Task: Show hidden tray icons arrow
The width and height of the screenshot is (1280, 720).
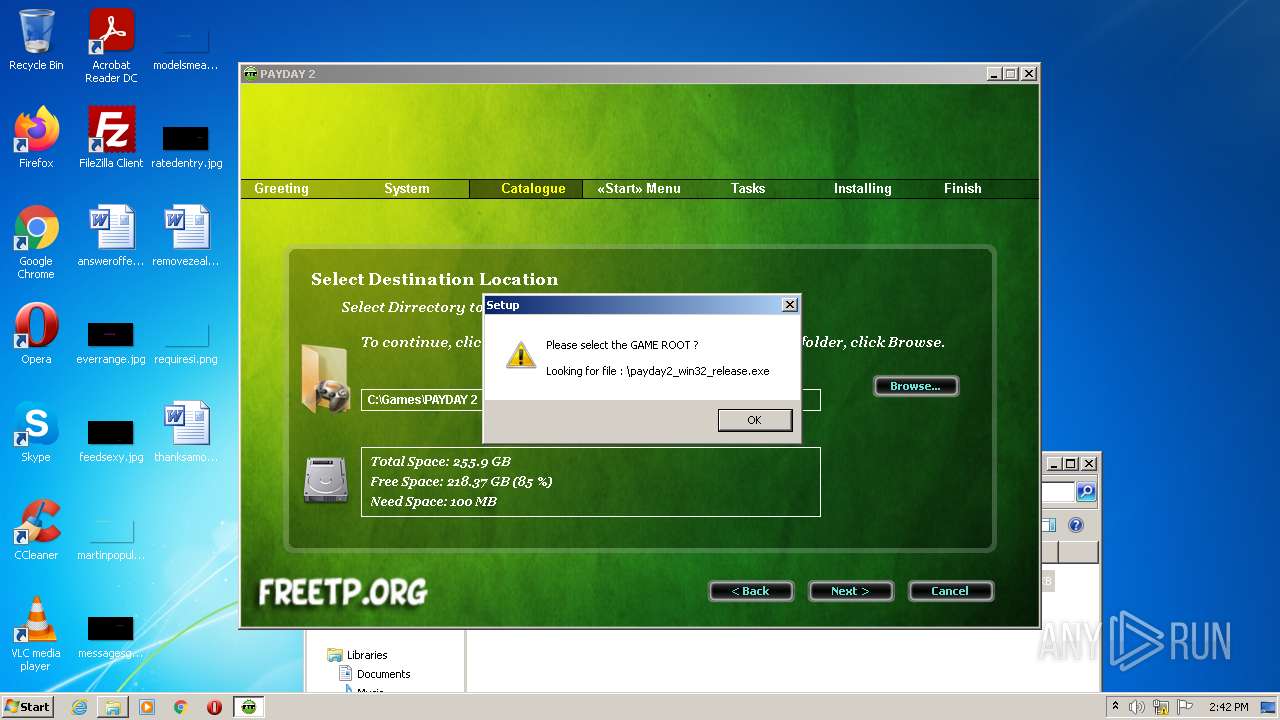Action: [1114, 707]
